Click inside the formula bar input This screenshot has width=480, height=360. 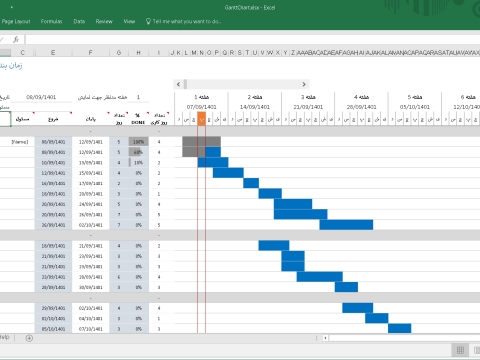(x=253, y=39)
